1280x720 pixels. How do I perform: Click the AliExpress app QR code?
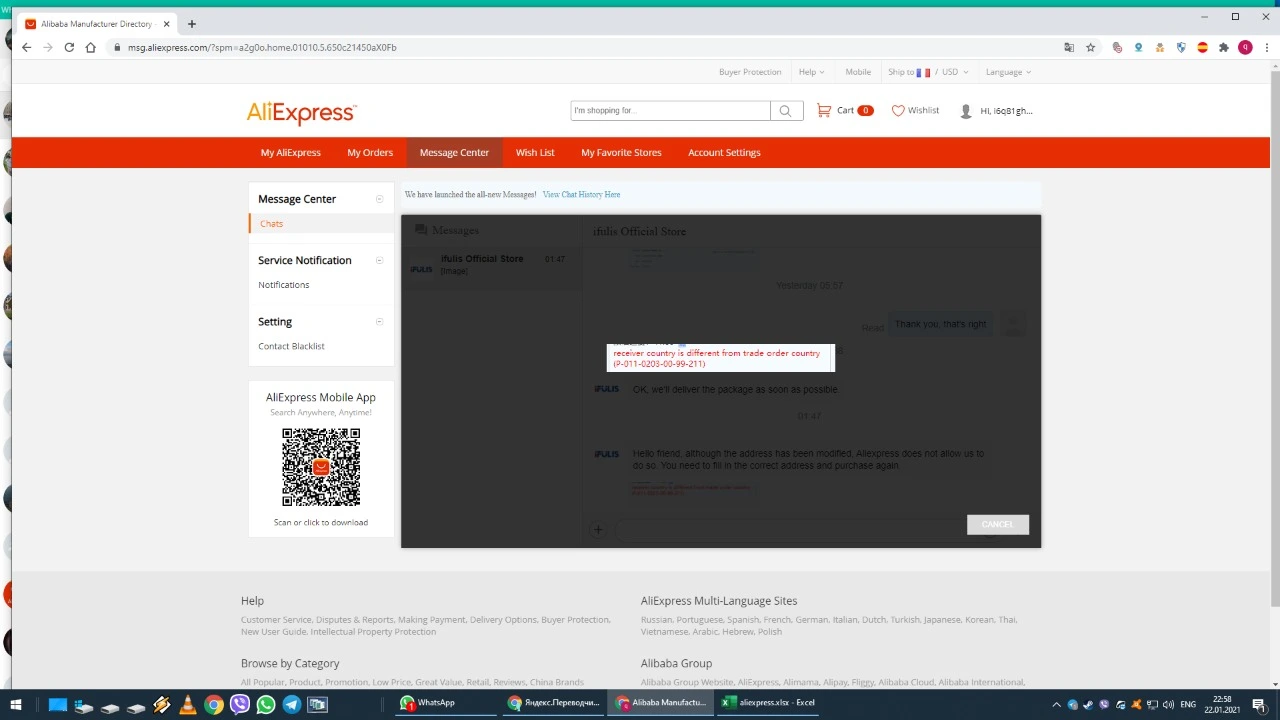[x=321, y=467]
